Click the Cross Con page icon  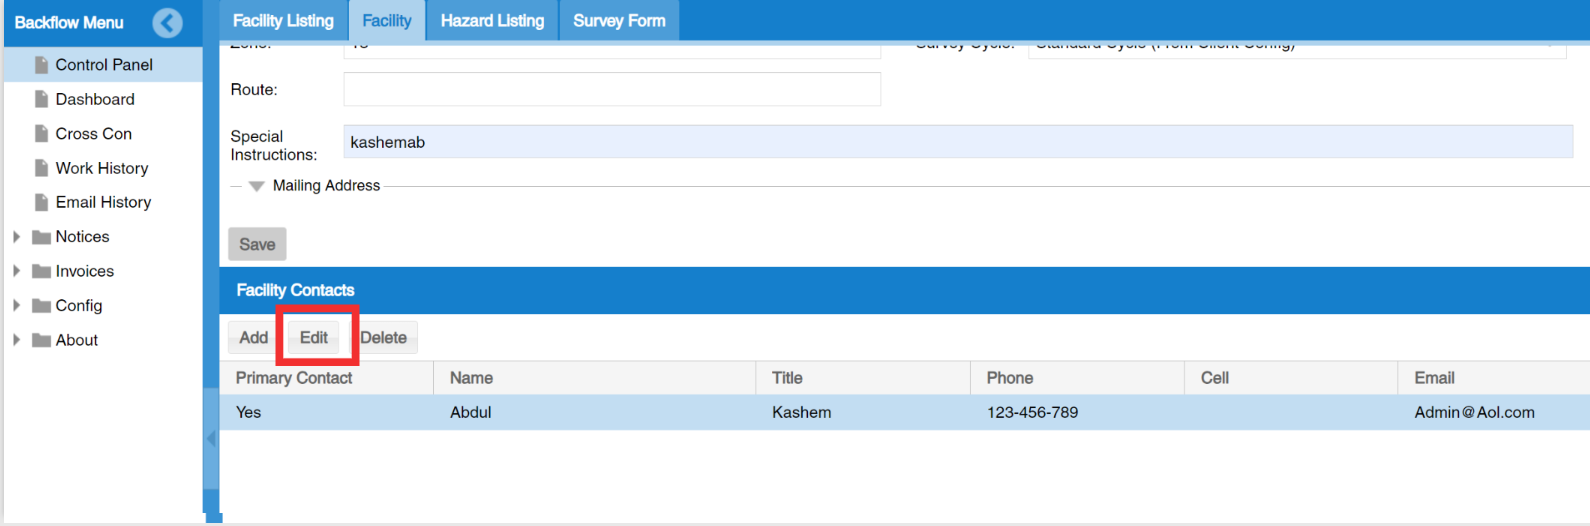(x=41, y=133)
